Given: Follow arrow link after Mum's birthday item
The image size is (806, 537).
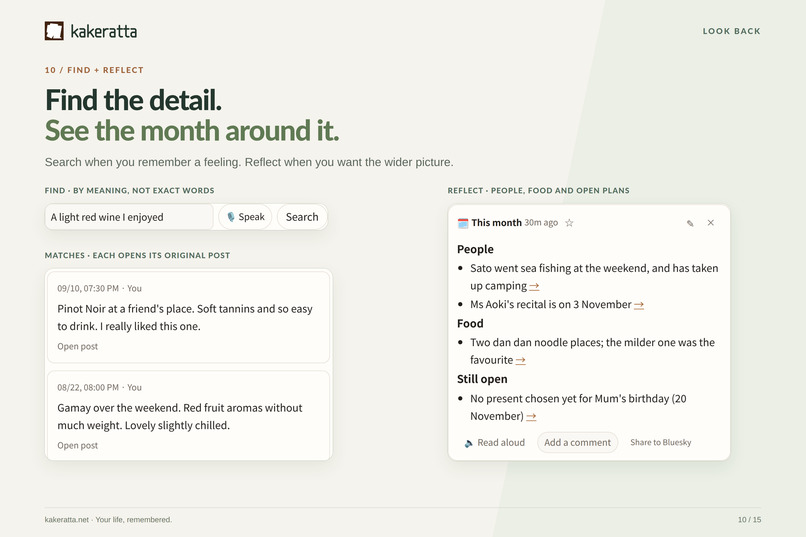Looking at the screenshot, I should [x=531, y=416].
